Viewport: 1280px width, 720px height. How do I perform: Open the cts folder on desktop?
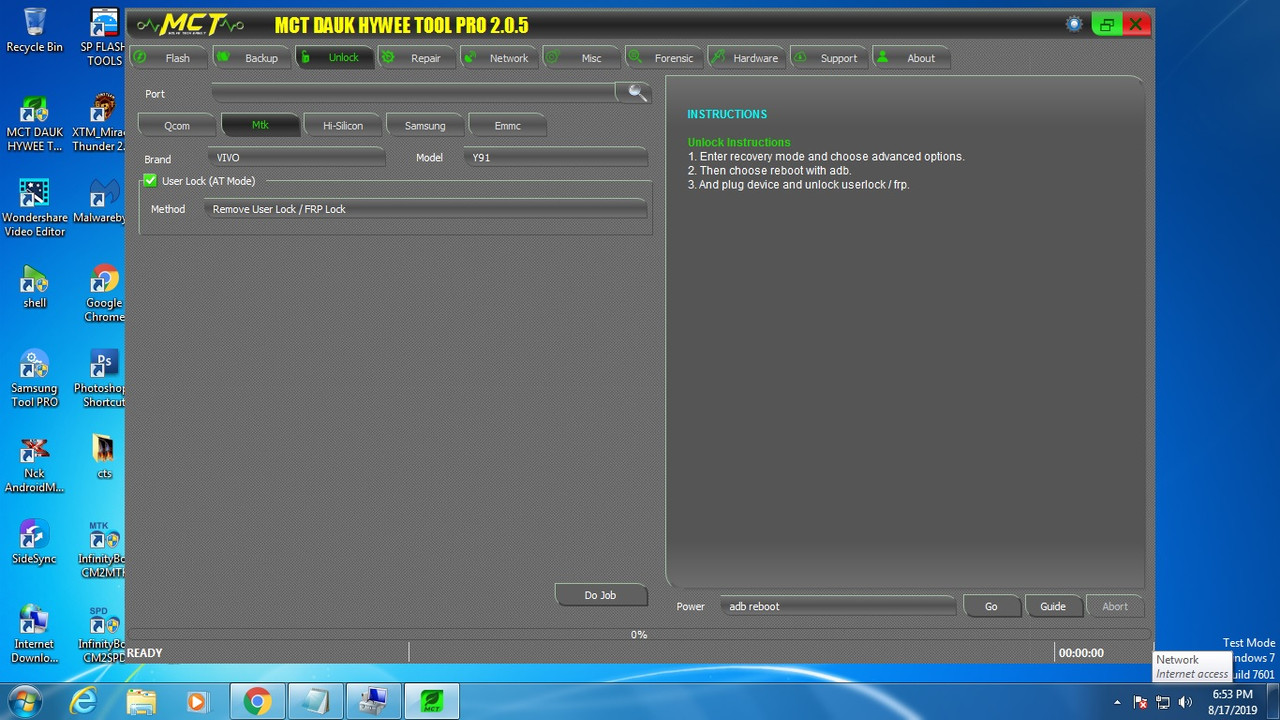[104, 457]
